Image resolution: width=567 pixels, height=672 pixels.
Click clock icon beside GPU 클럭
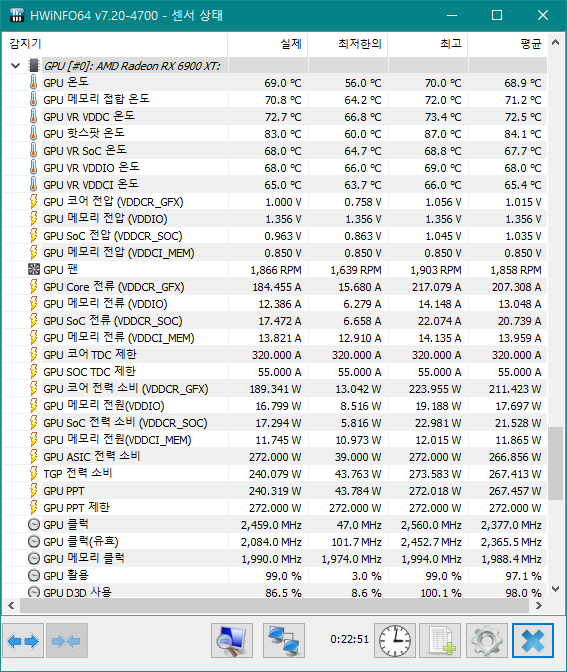tap(33, 525)
